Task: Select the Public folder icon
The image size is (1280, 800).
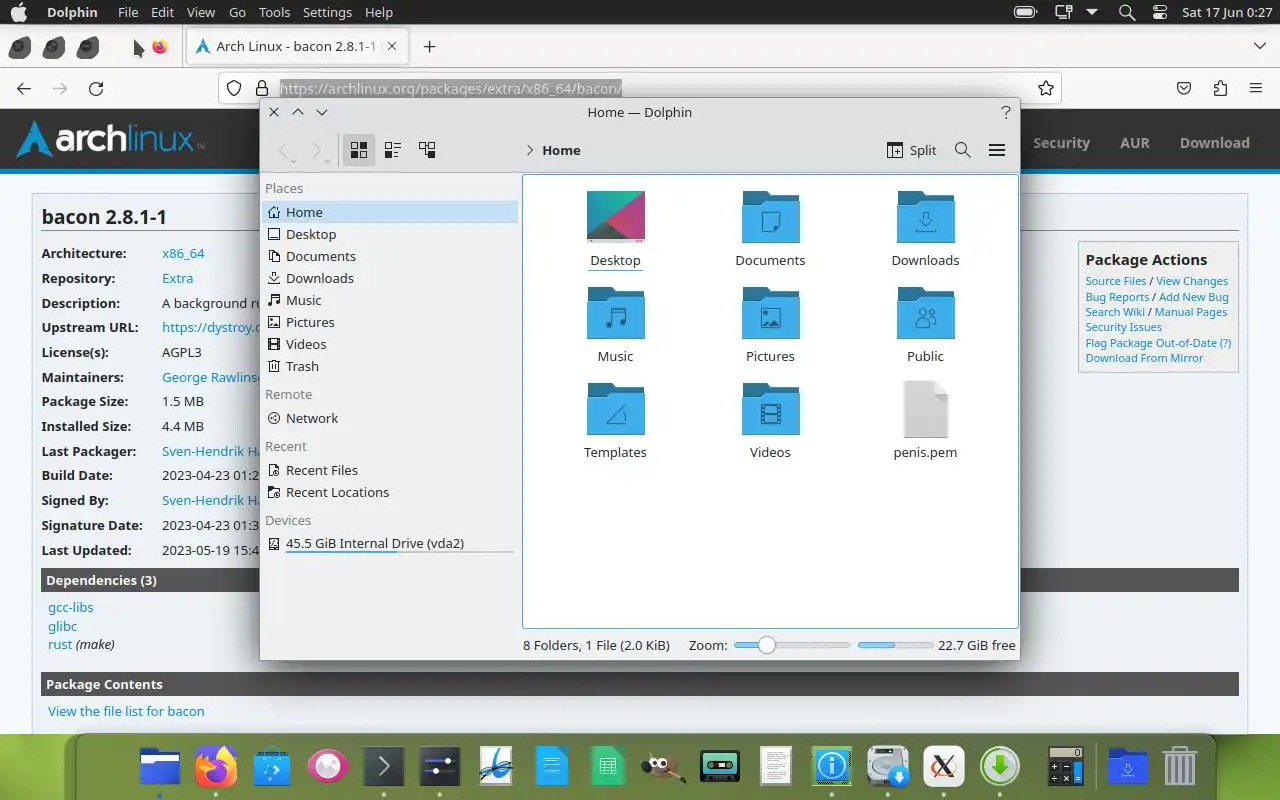Action: [x=925, y=312]
